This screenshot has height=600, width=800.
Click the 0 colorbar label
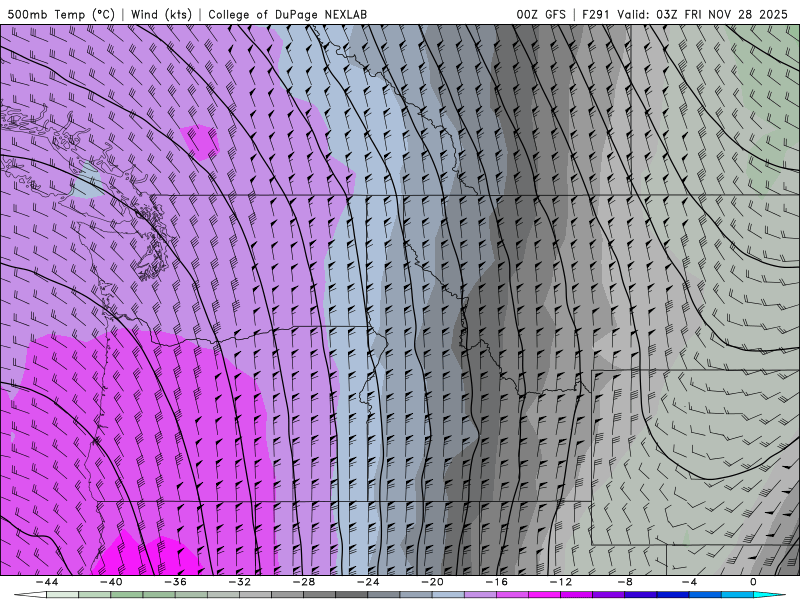754,582
